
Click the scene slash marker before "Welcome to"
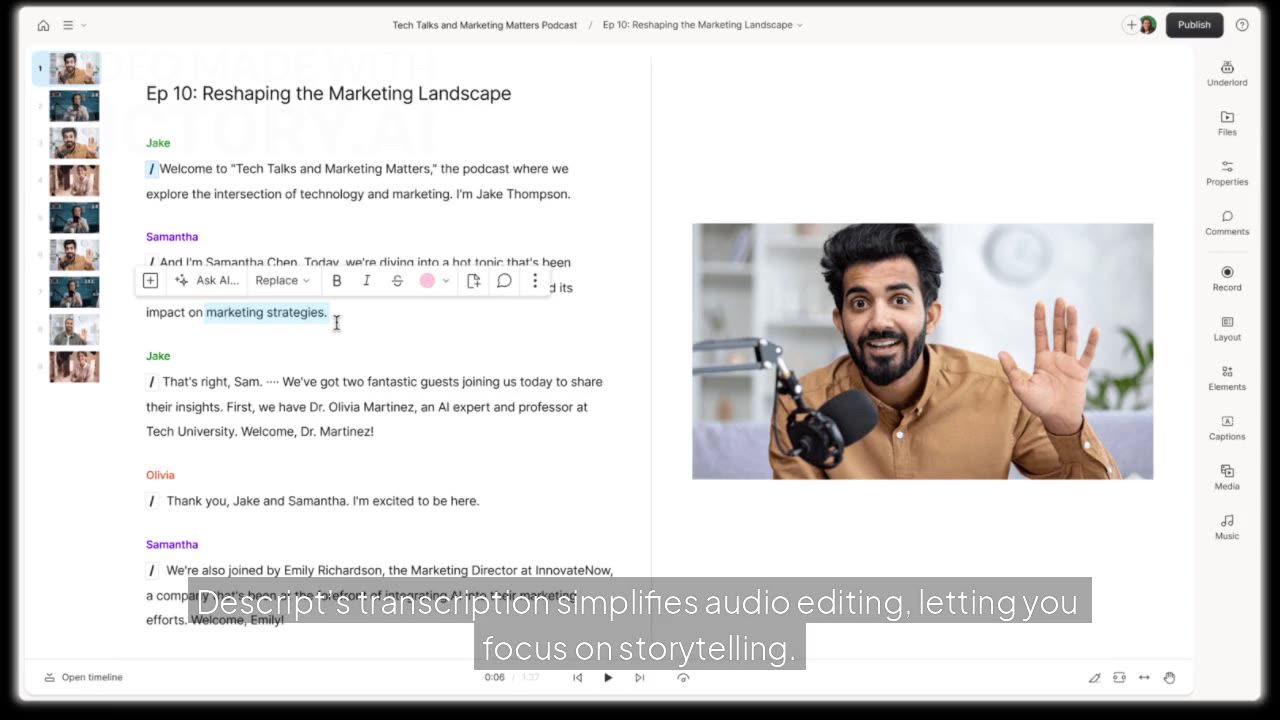[152, 169]
